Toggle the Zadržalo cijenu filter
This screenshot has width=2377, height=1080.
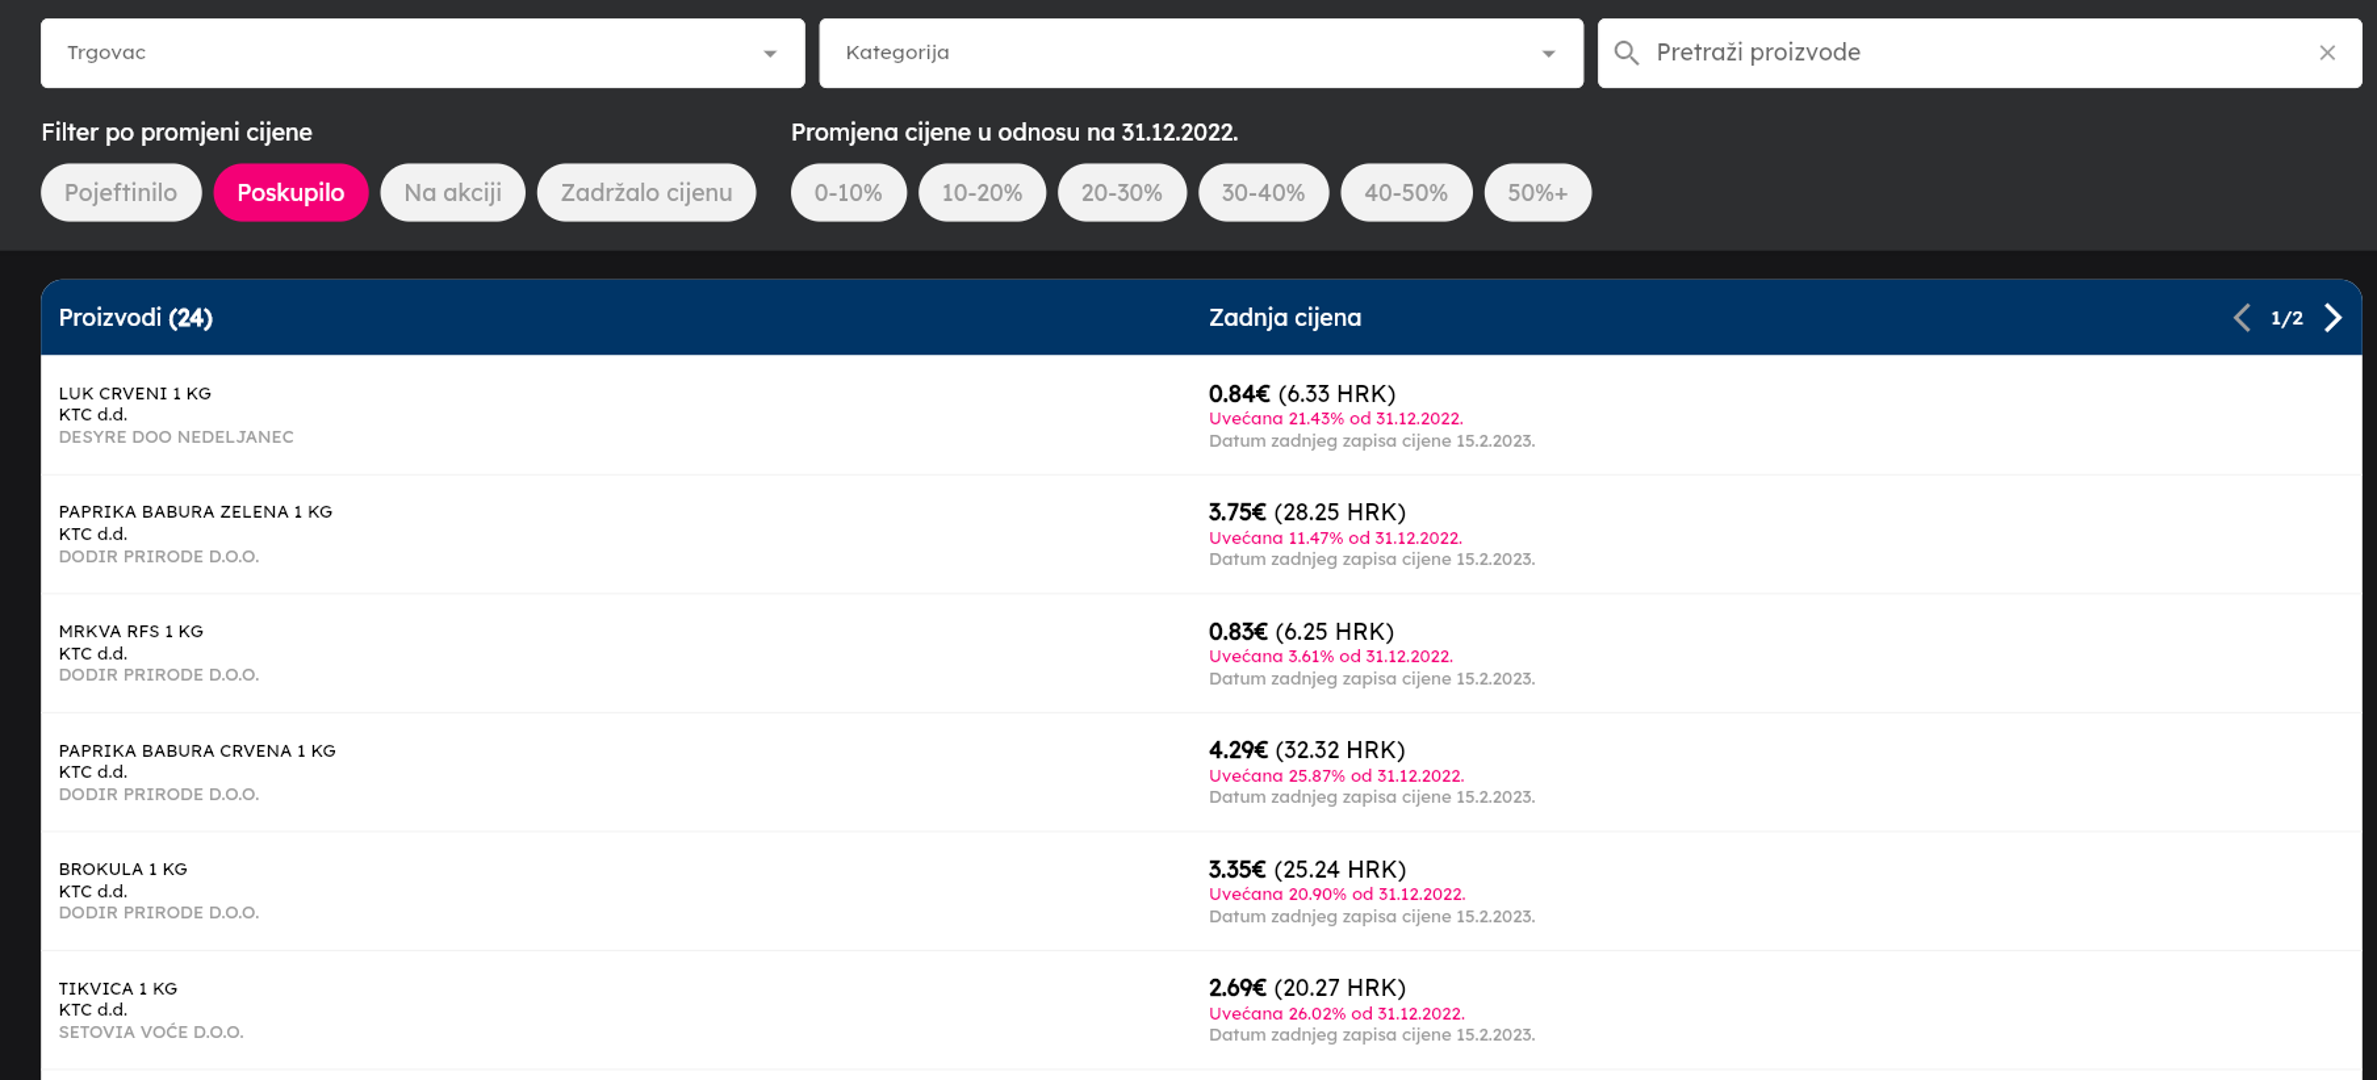pos(646,193)
